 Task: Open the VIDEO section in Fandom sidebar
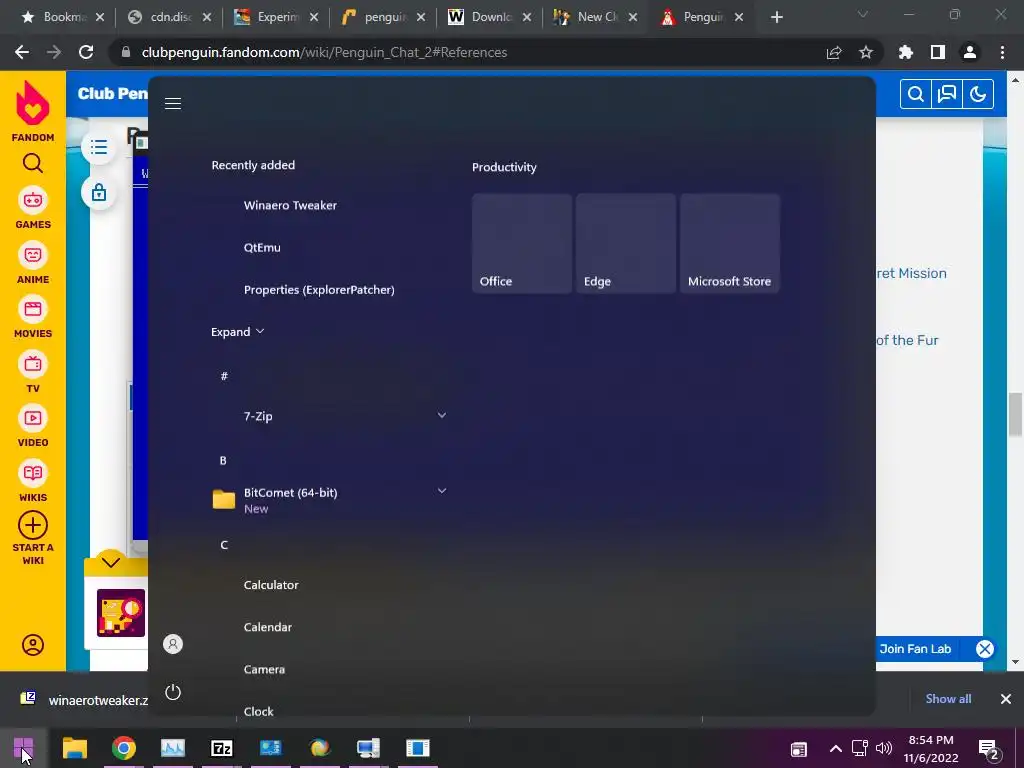pos(33,427)
